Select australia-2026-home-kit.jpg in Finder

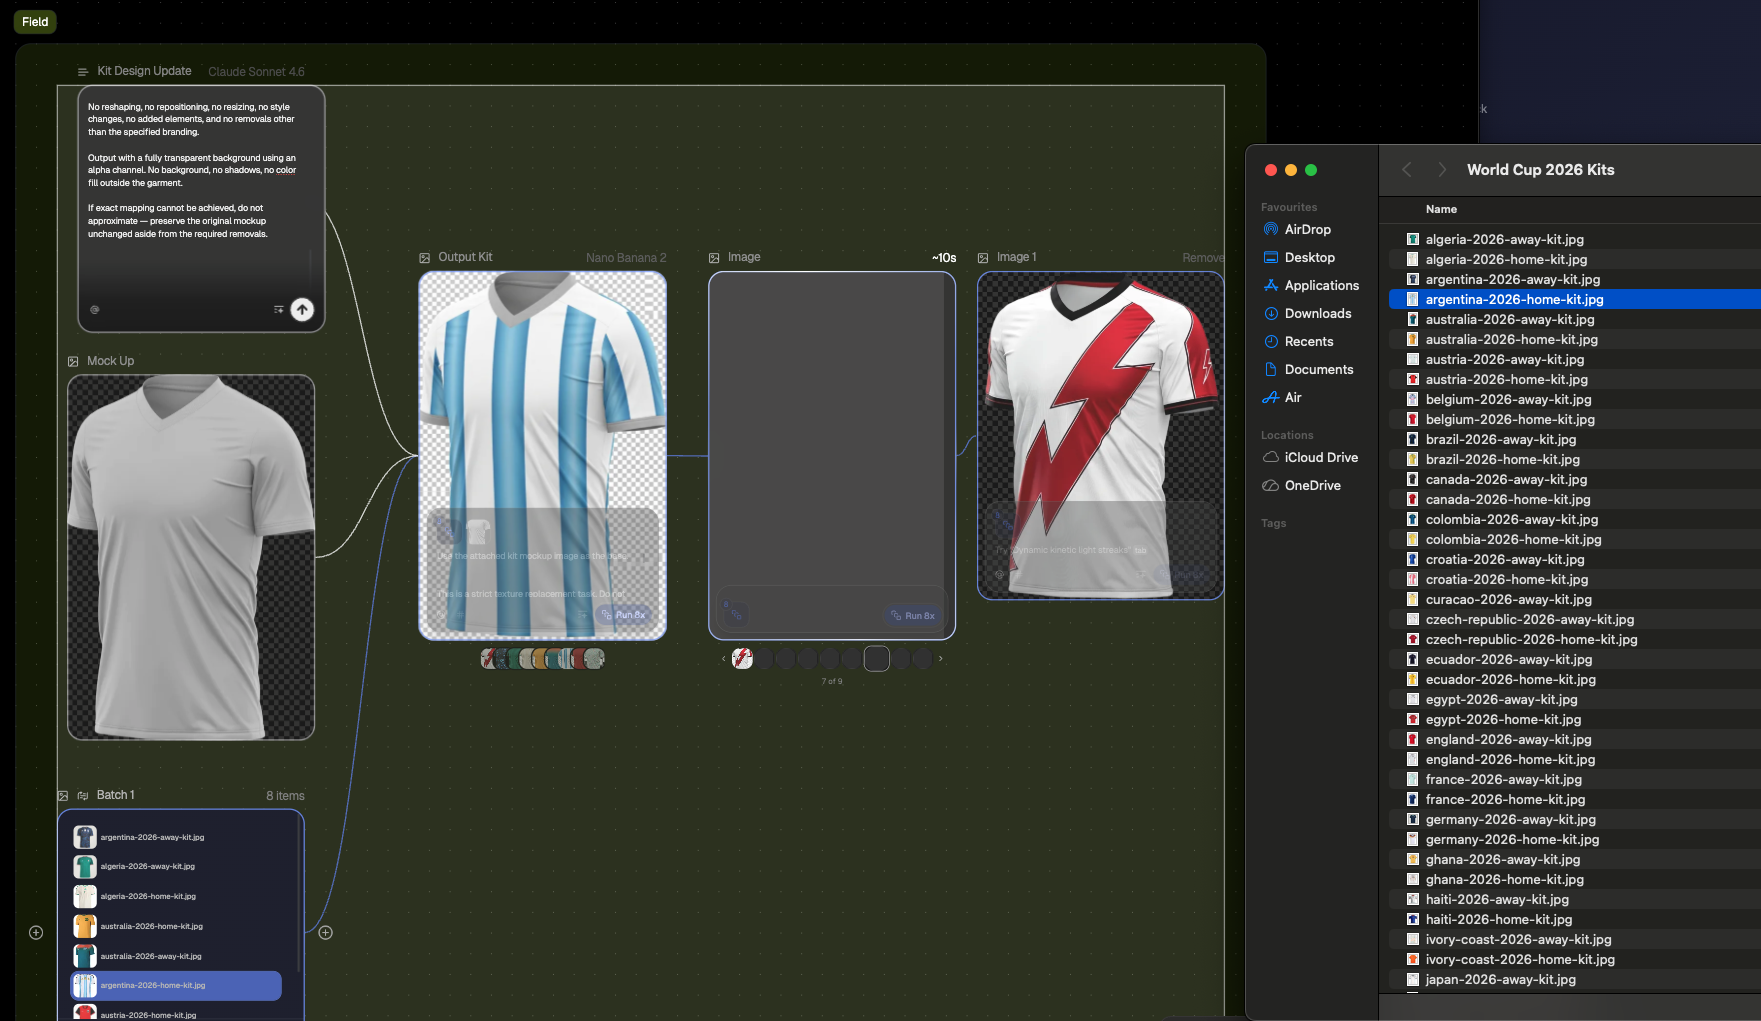click(x=1575, y=340)
